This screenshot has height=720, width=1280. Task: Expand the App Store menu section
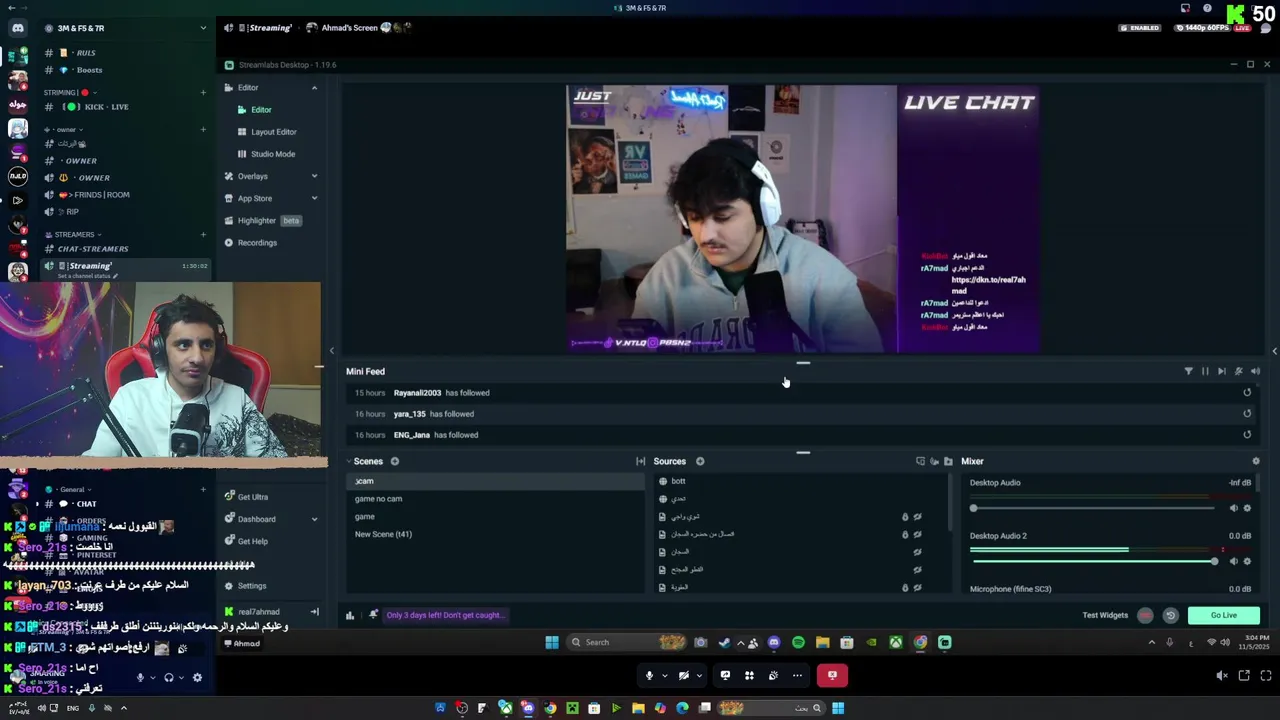tap(314, 198)
